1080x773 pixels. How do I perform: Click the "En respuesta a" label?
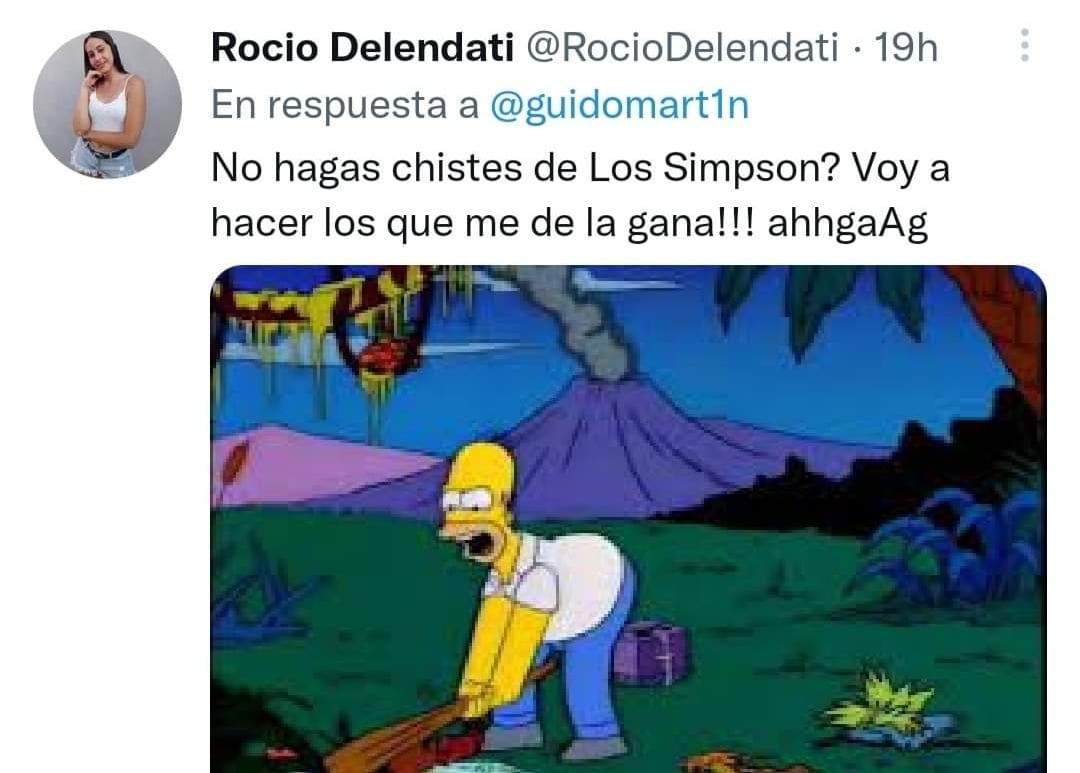tap(344, 105)
